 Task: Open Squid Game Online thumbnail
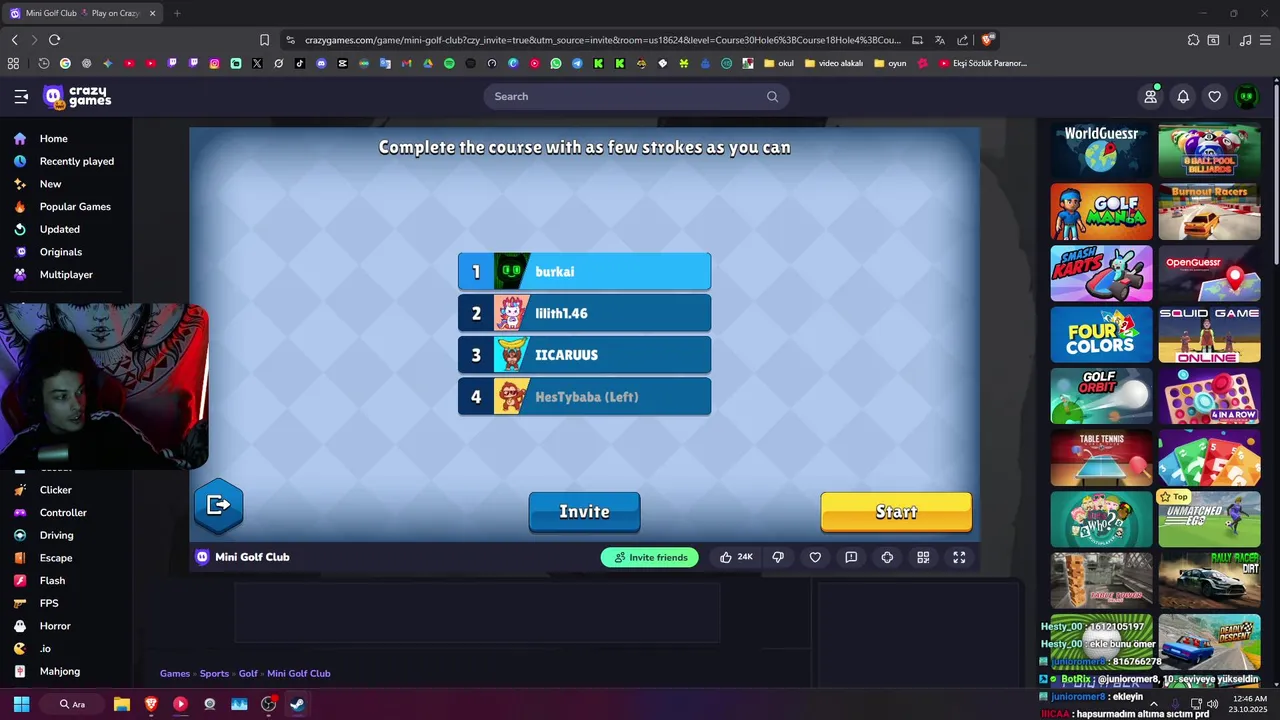(x=1209, y=334)
